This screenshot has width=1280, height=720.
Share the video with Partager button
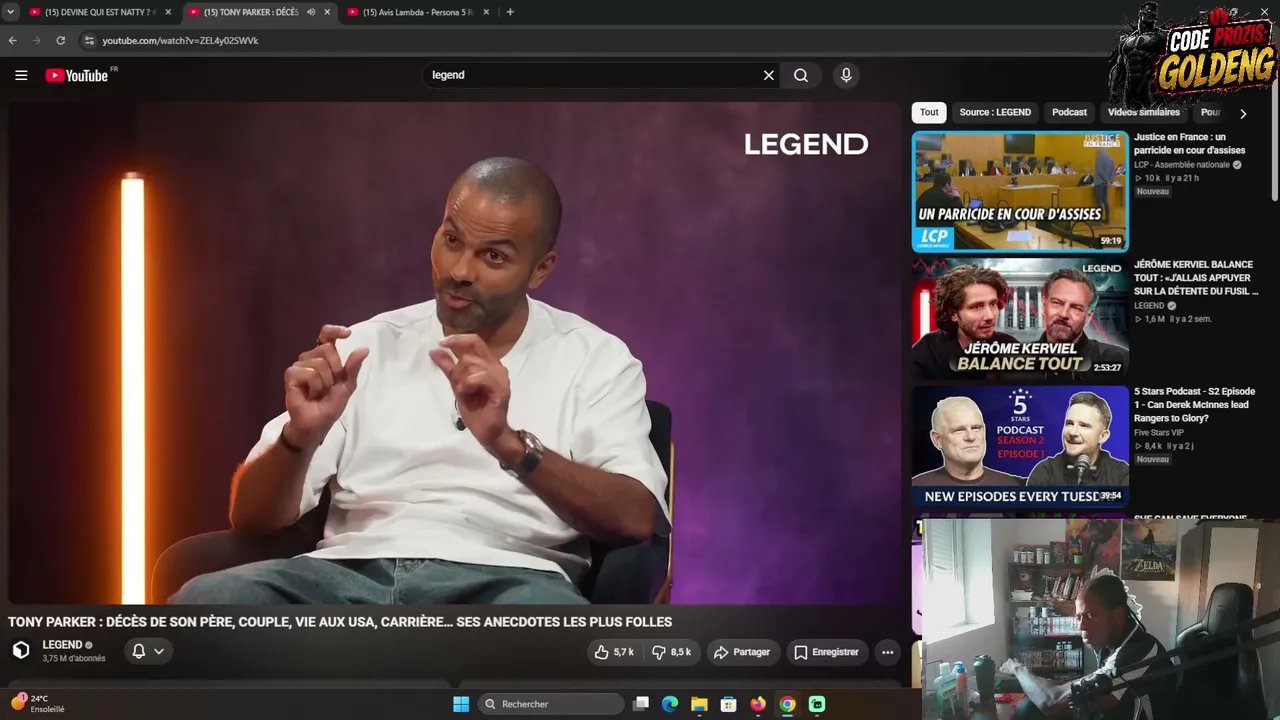(x=742, y=652)
